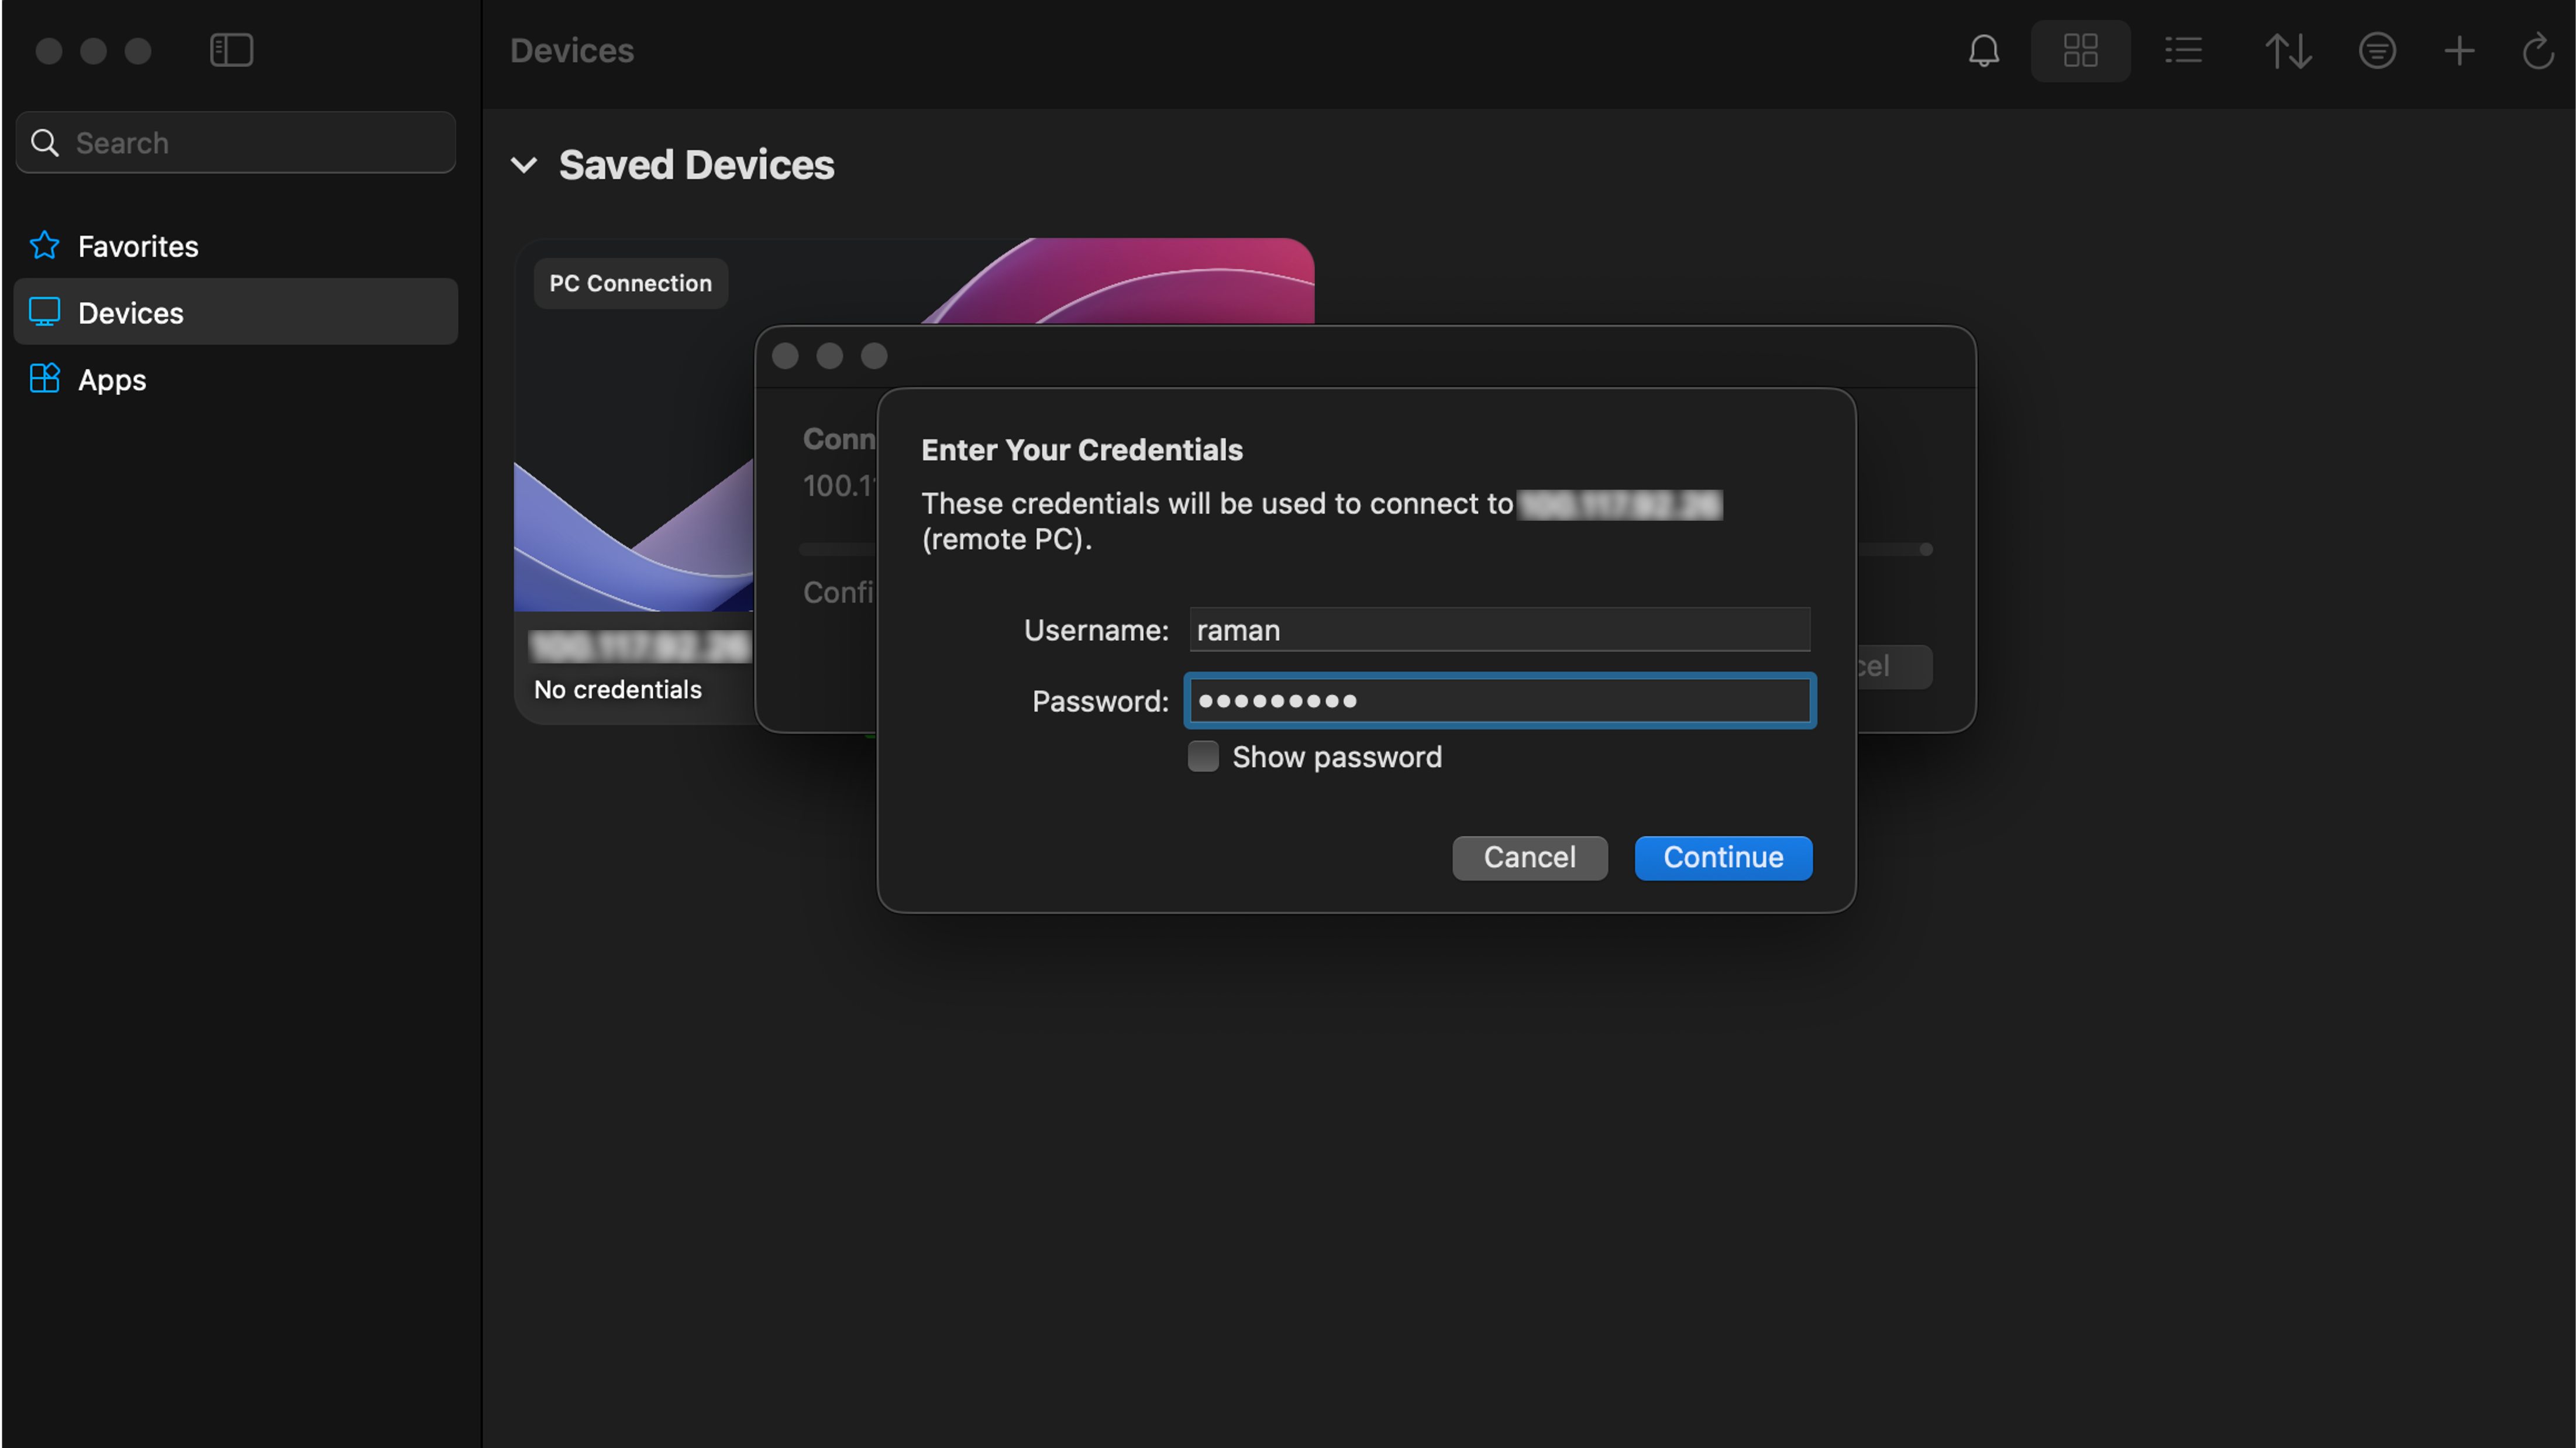Click the plus icon to add device
2576x1448 pixels.
point(2459,51)
